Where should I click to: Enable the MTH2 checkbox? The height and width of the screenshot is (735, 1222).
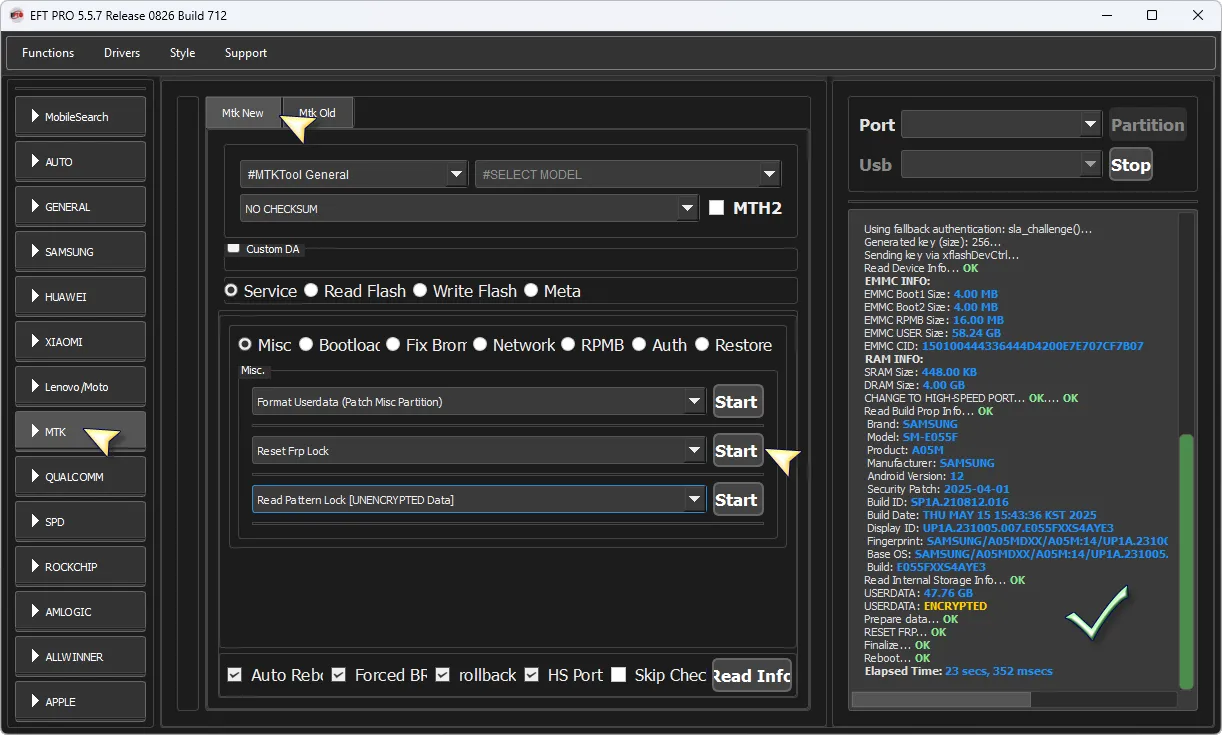pos(716,208)
